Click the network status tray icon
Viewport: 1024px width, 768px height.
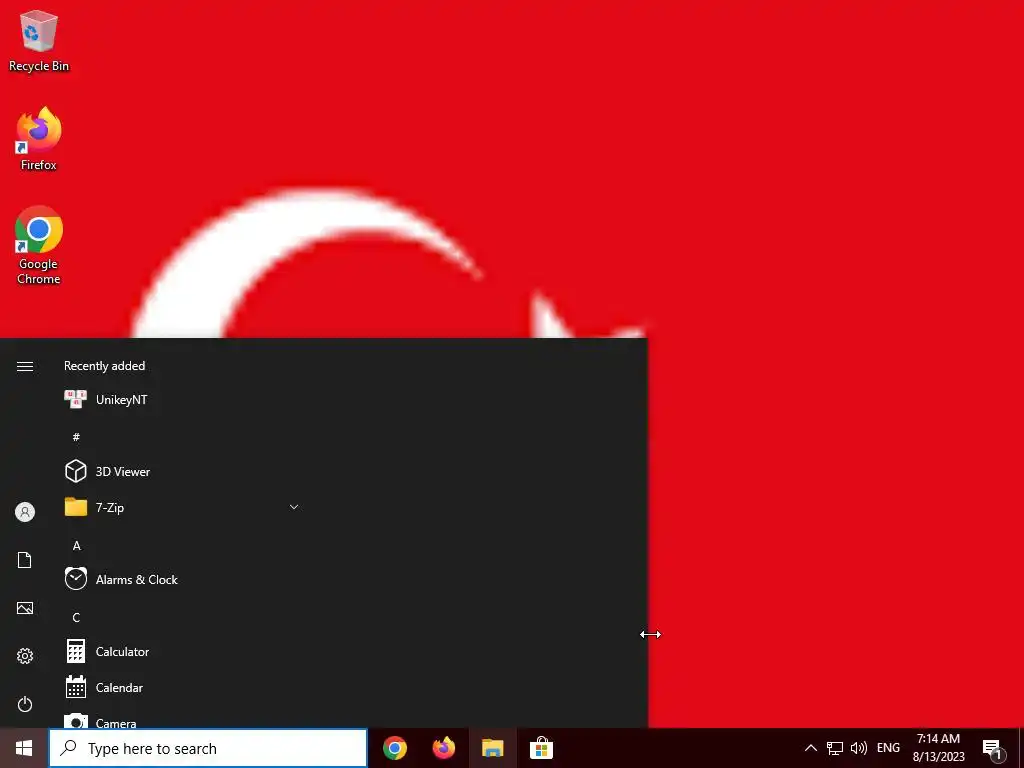click(x=835, y=748)
